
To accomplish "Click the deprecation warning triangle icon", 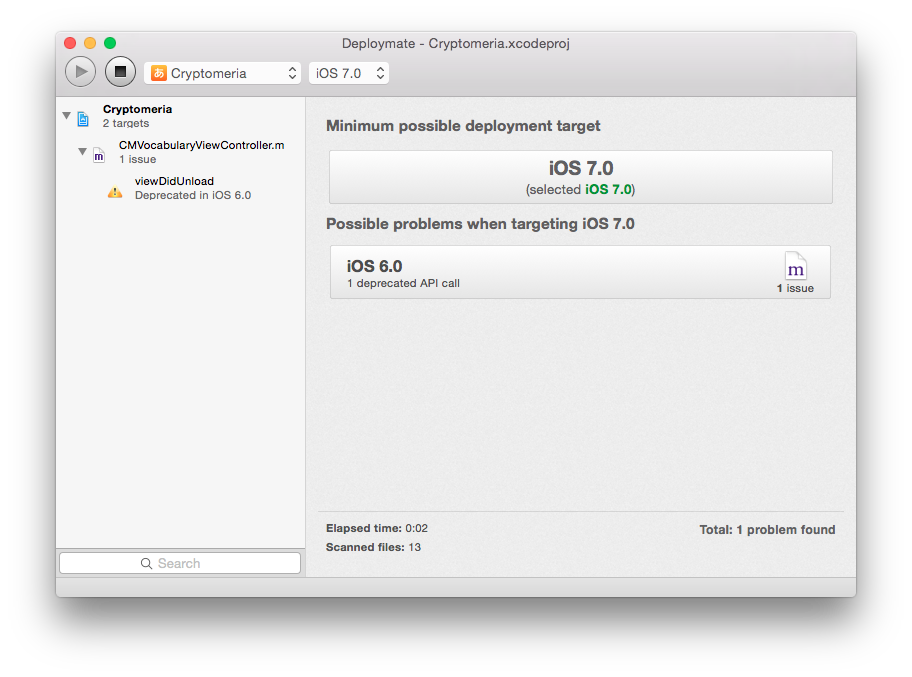I will tap(115, 191).
